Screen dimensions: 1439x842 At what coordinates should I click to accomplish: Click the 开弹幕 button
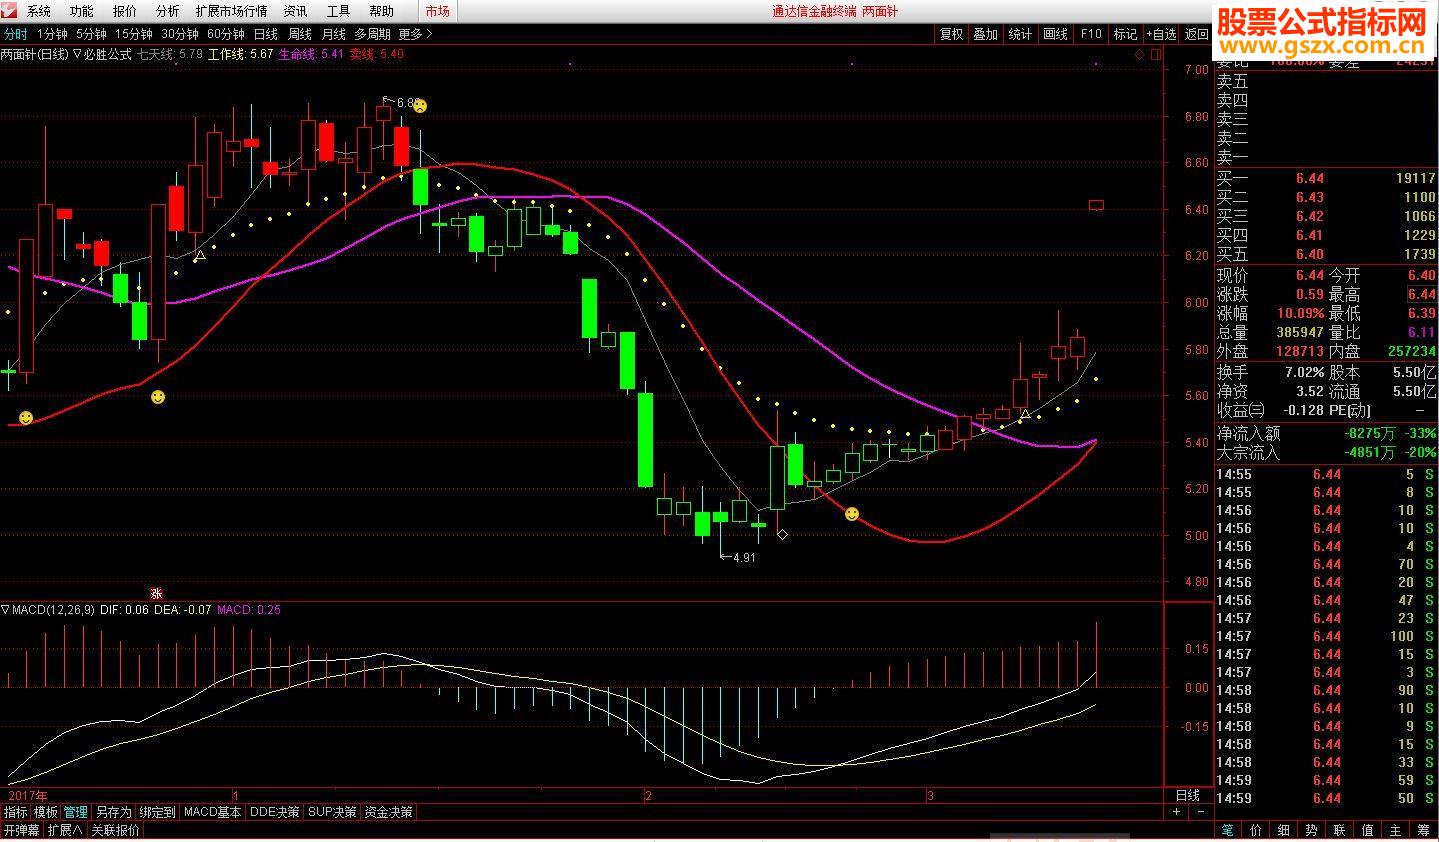pyautogui.click(x=22, y=831)
